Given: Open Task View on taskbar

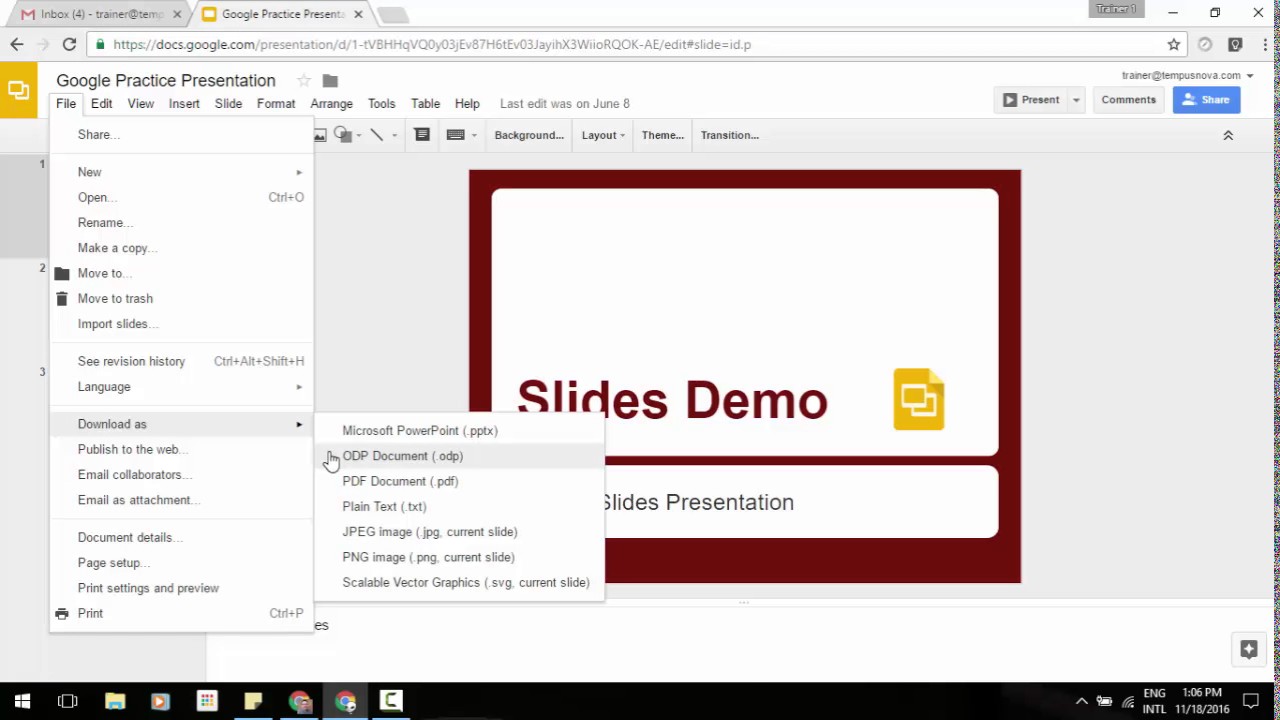Looking at the screenshot, I should pyautogui.click(x=68, y=701).
